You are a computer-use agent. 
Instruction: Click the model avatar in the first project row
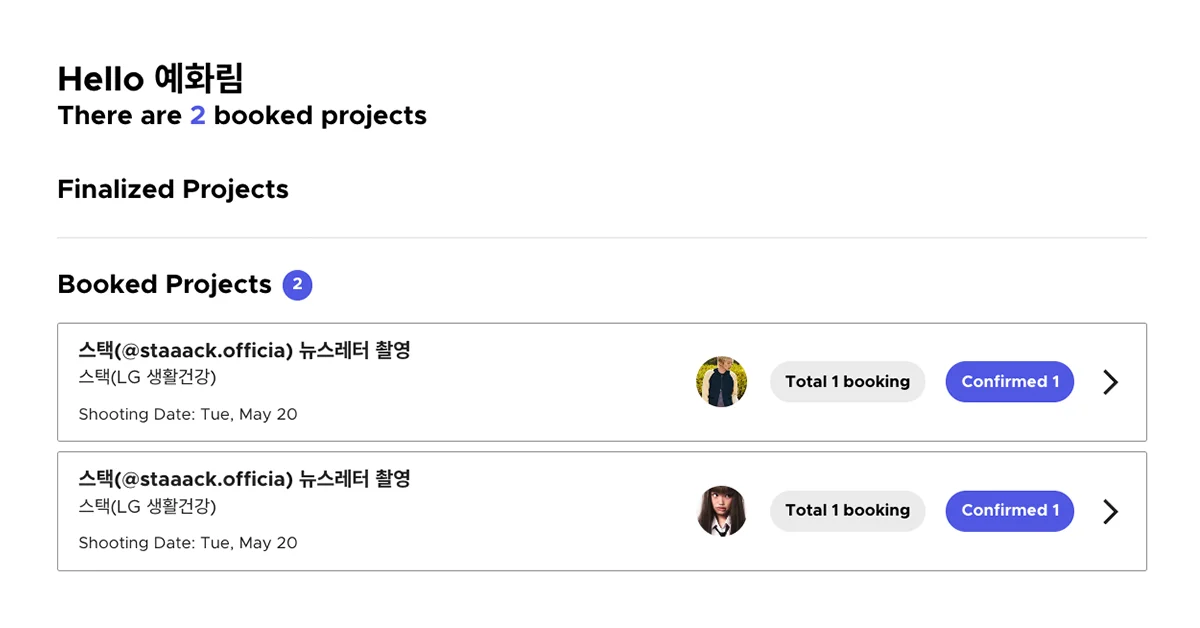point(721,382)
